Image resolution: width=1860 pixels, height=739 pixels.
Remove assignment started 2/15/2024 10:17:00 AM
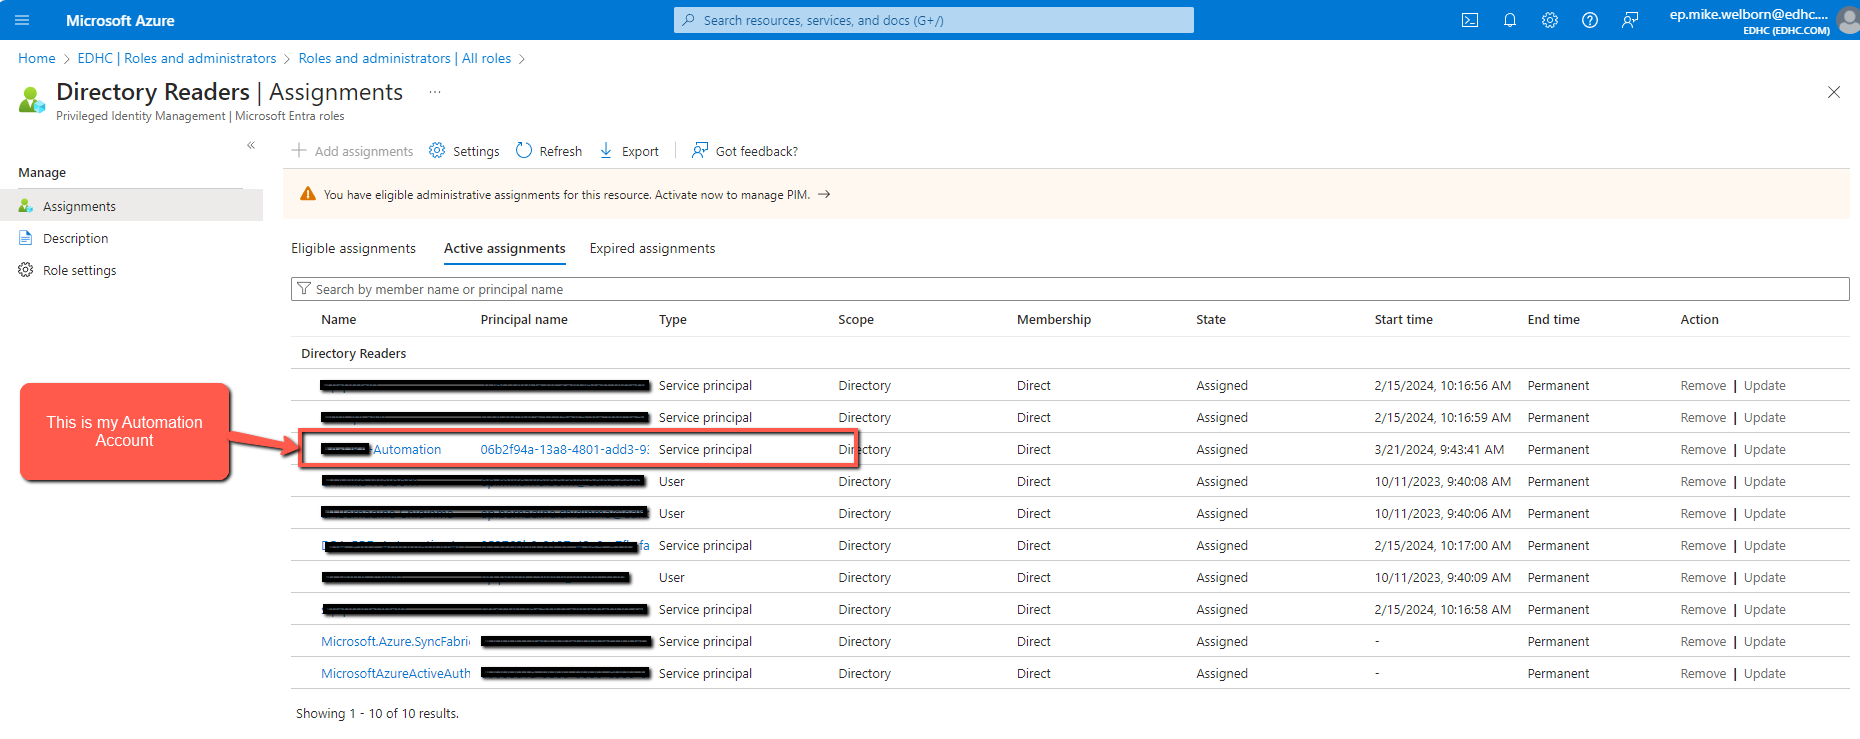[x=1703, y=545]
